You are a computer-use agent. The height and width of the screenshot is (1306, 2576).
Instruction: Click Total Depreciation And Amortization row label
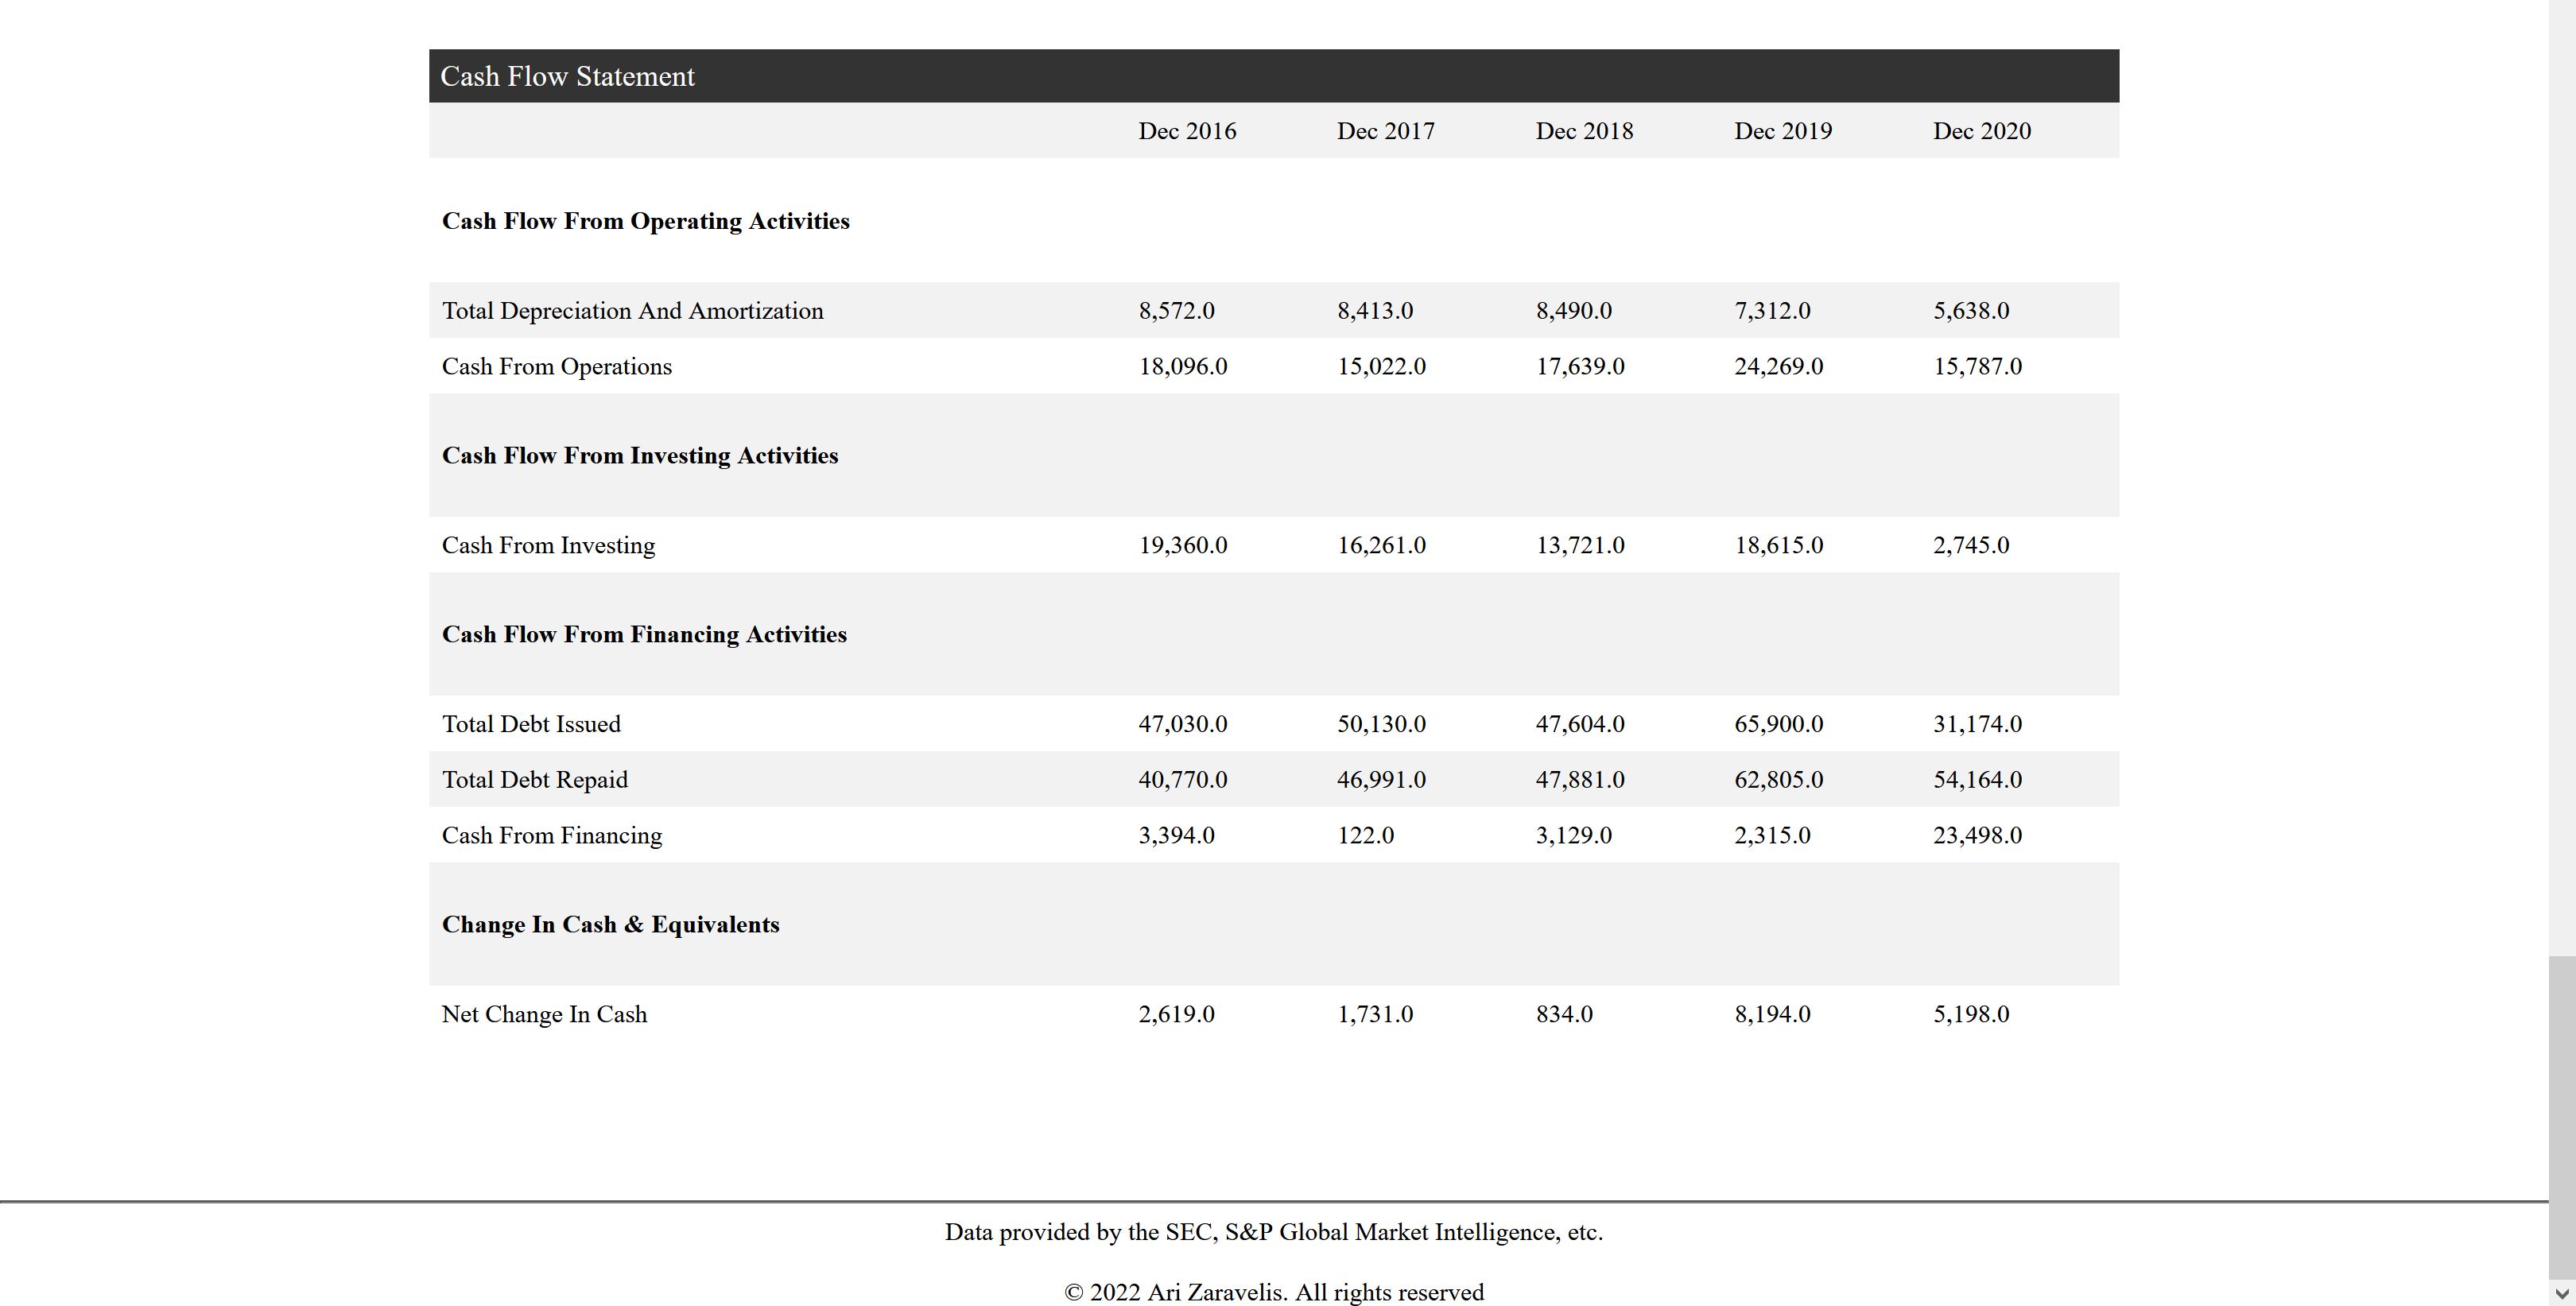(632, 311)
